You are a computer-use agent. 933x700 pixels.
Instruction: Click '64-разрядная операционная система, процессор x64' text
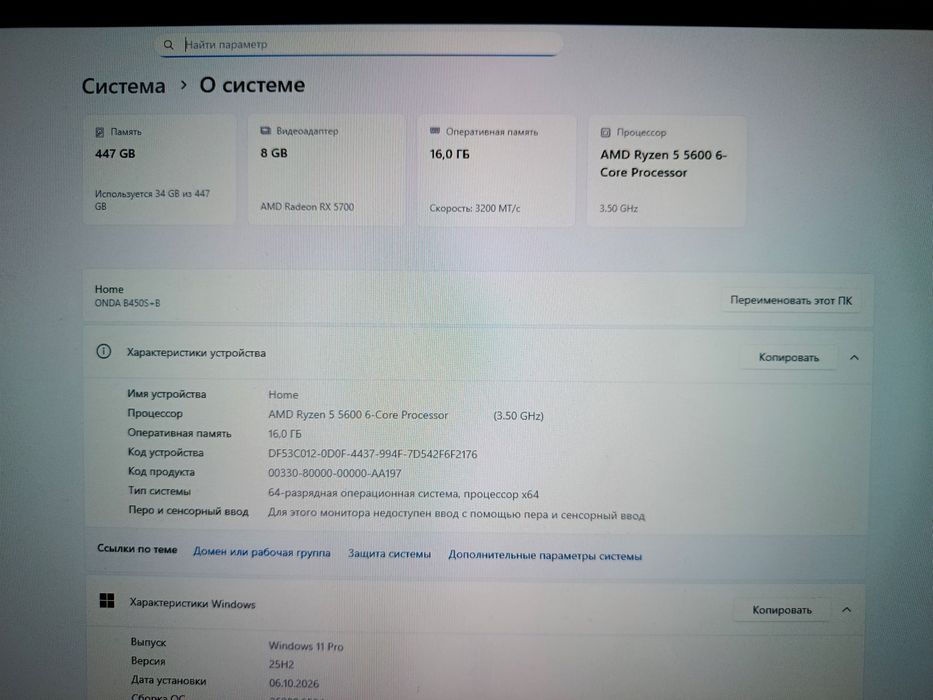click(403, 493)
